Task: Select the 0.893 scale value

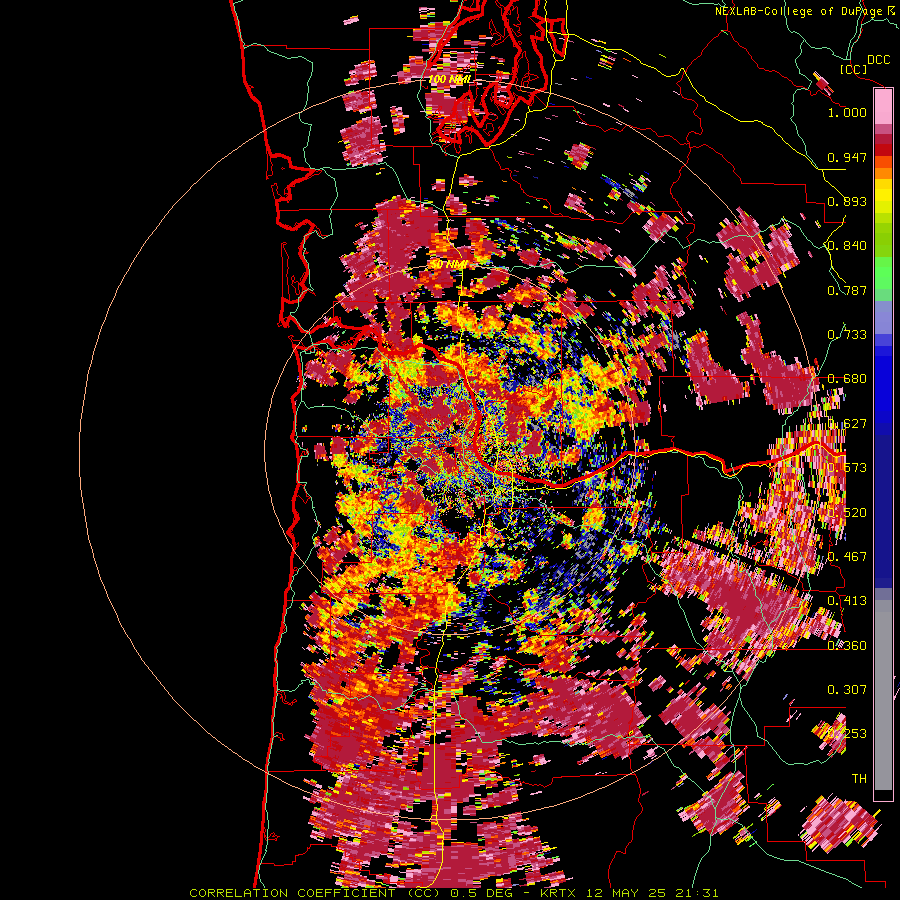Action: click(847, 201)
